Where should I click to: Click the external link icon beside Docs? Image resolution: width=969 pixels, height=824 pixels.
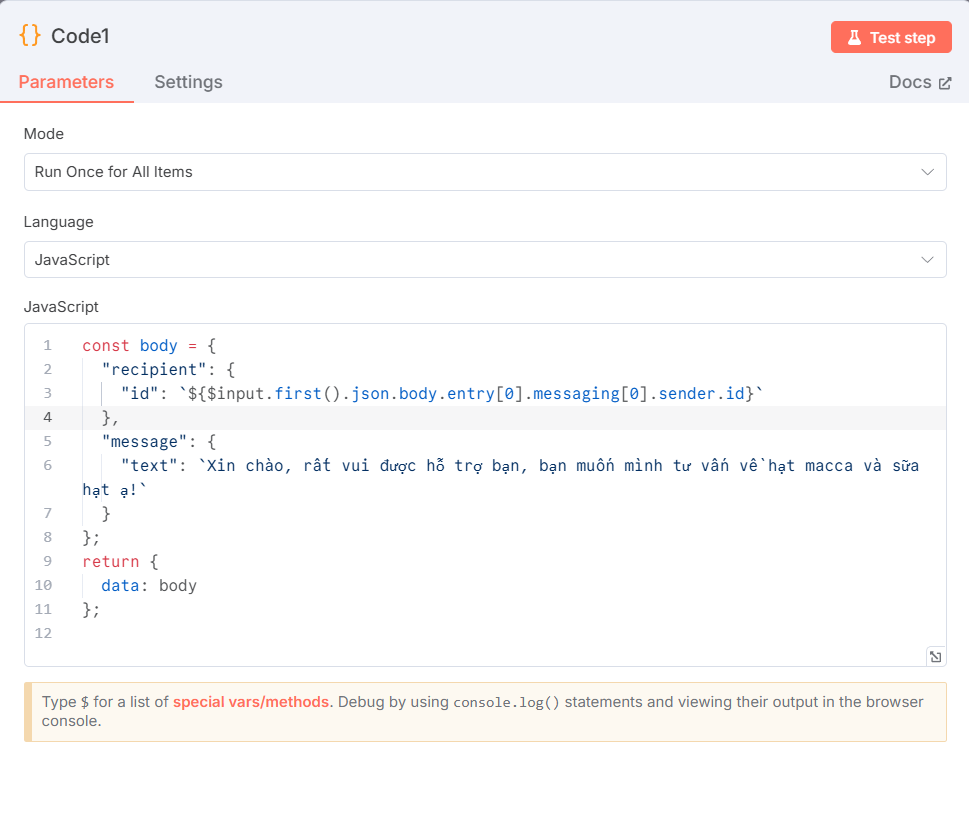pyautogui.click(x=945, y=83)
